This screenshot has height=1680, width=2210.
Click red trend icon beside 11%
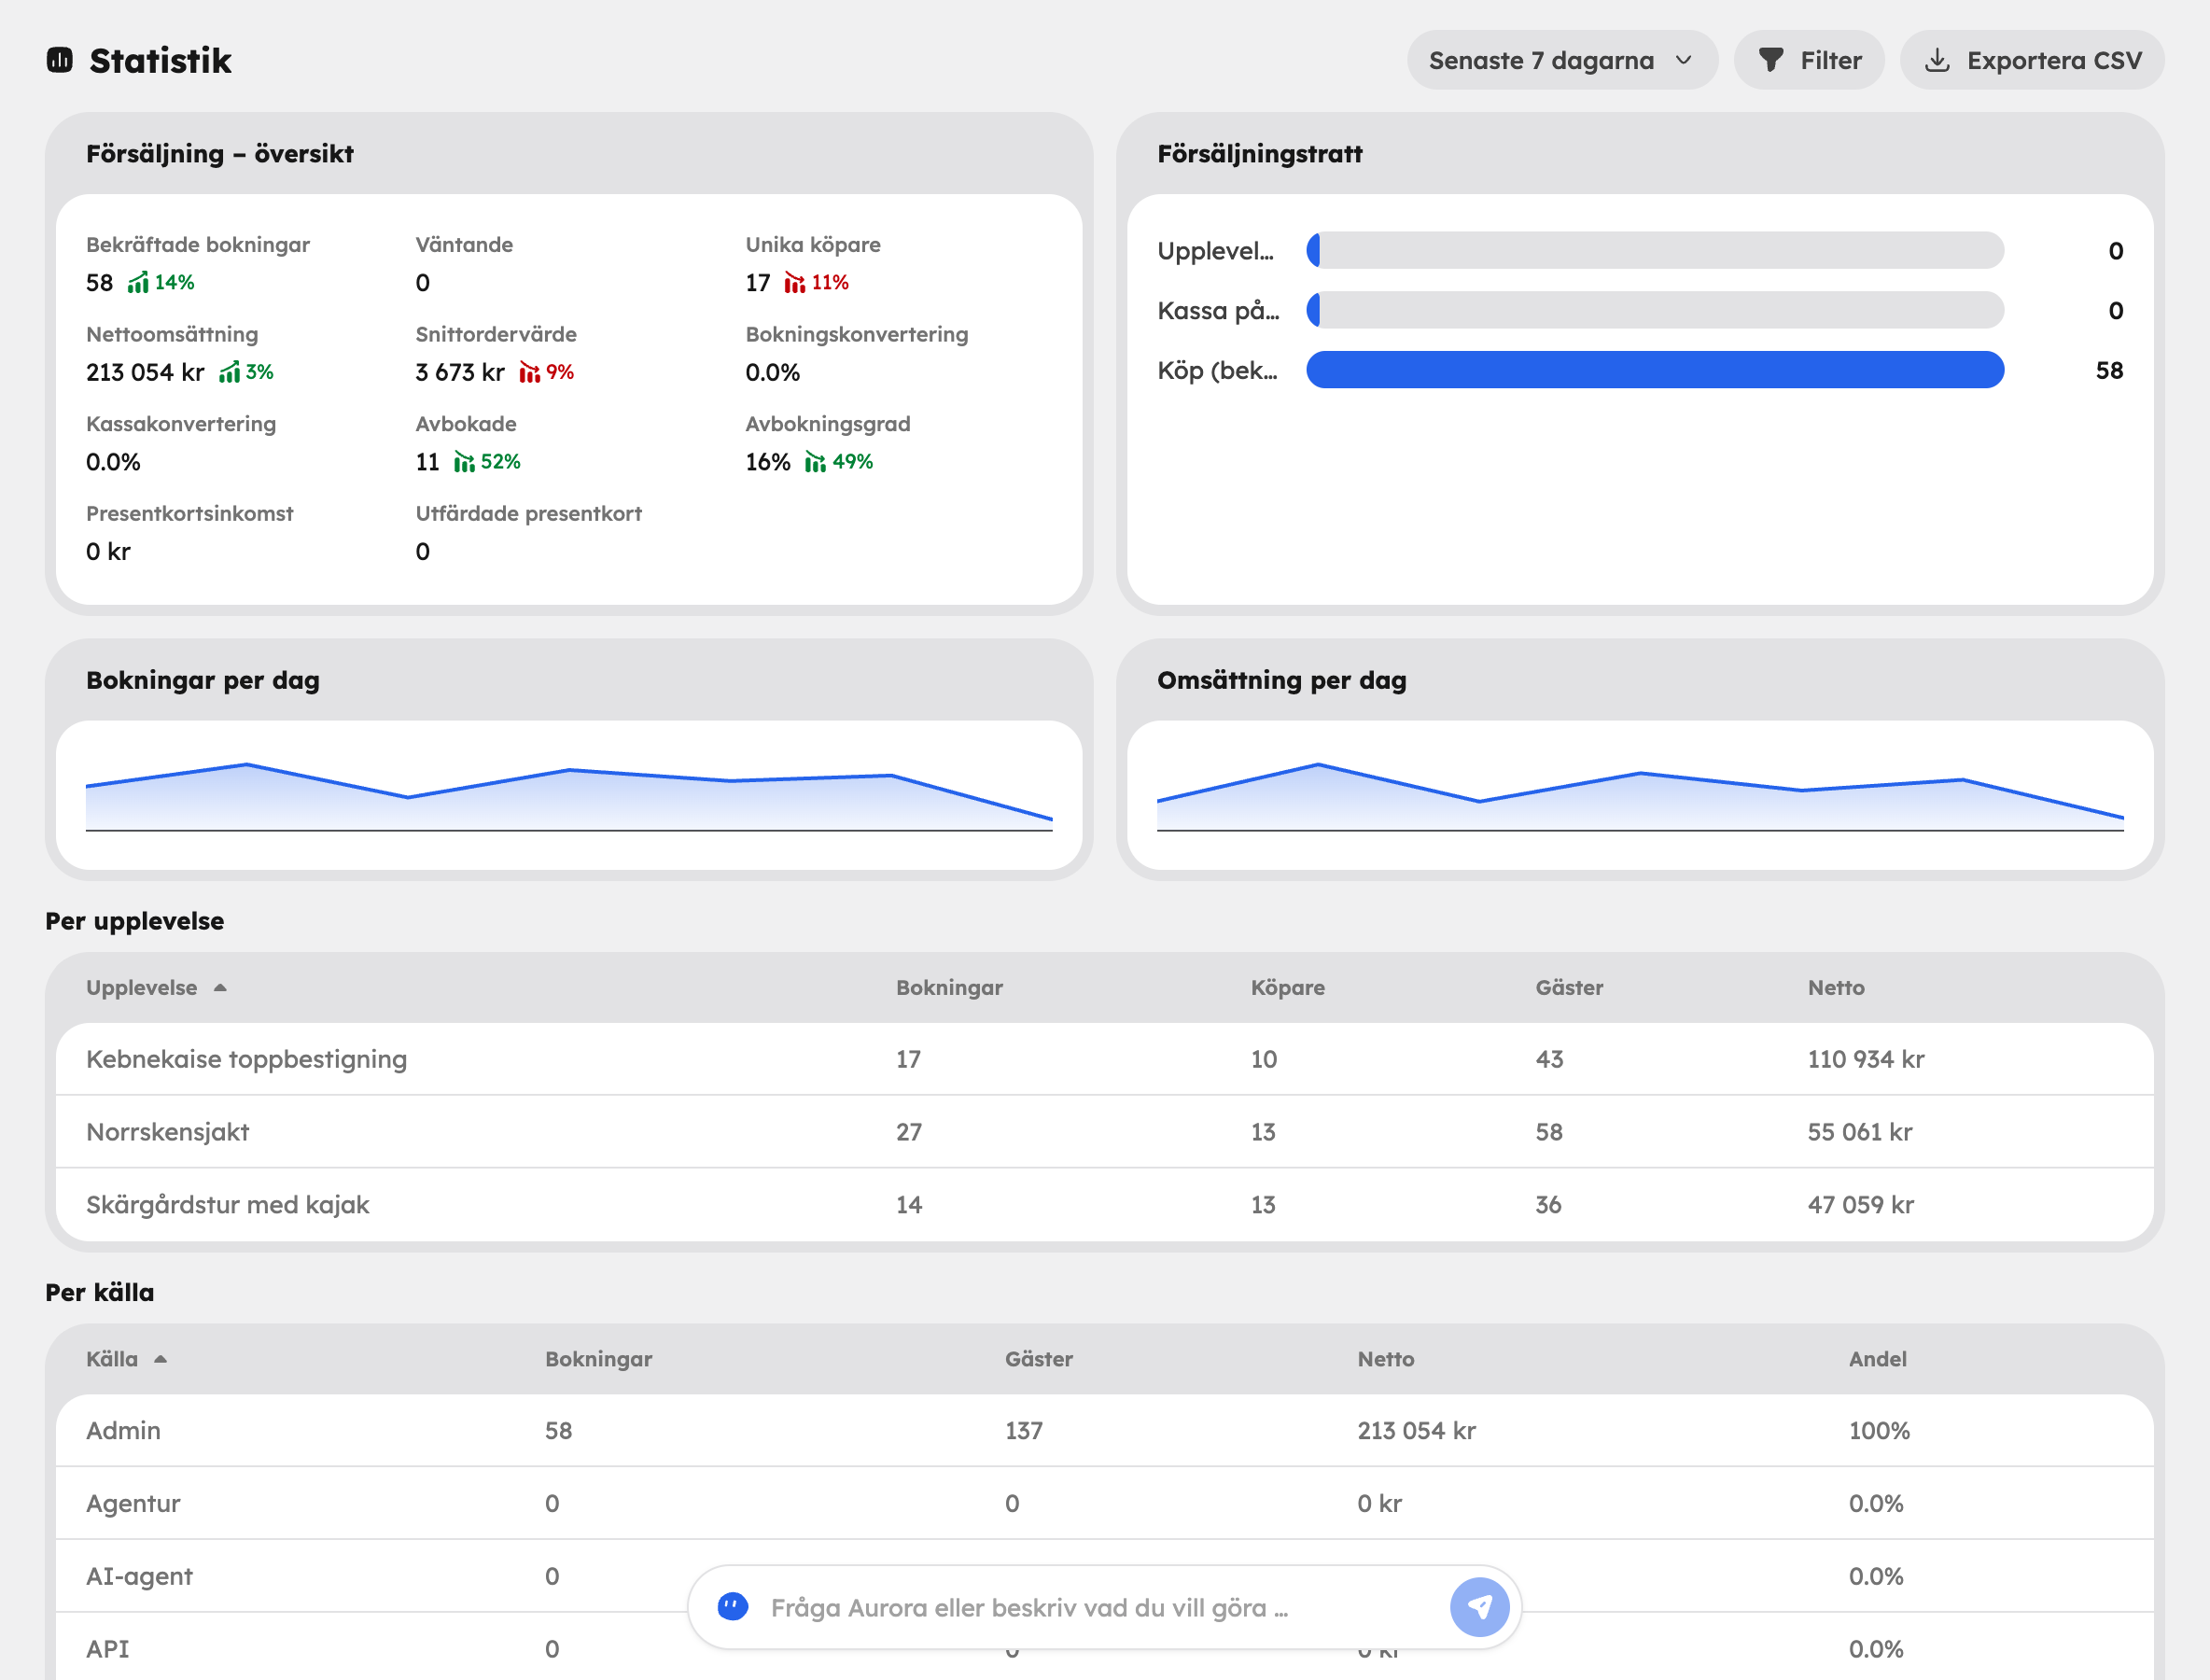click(795, 283)
